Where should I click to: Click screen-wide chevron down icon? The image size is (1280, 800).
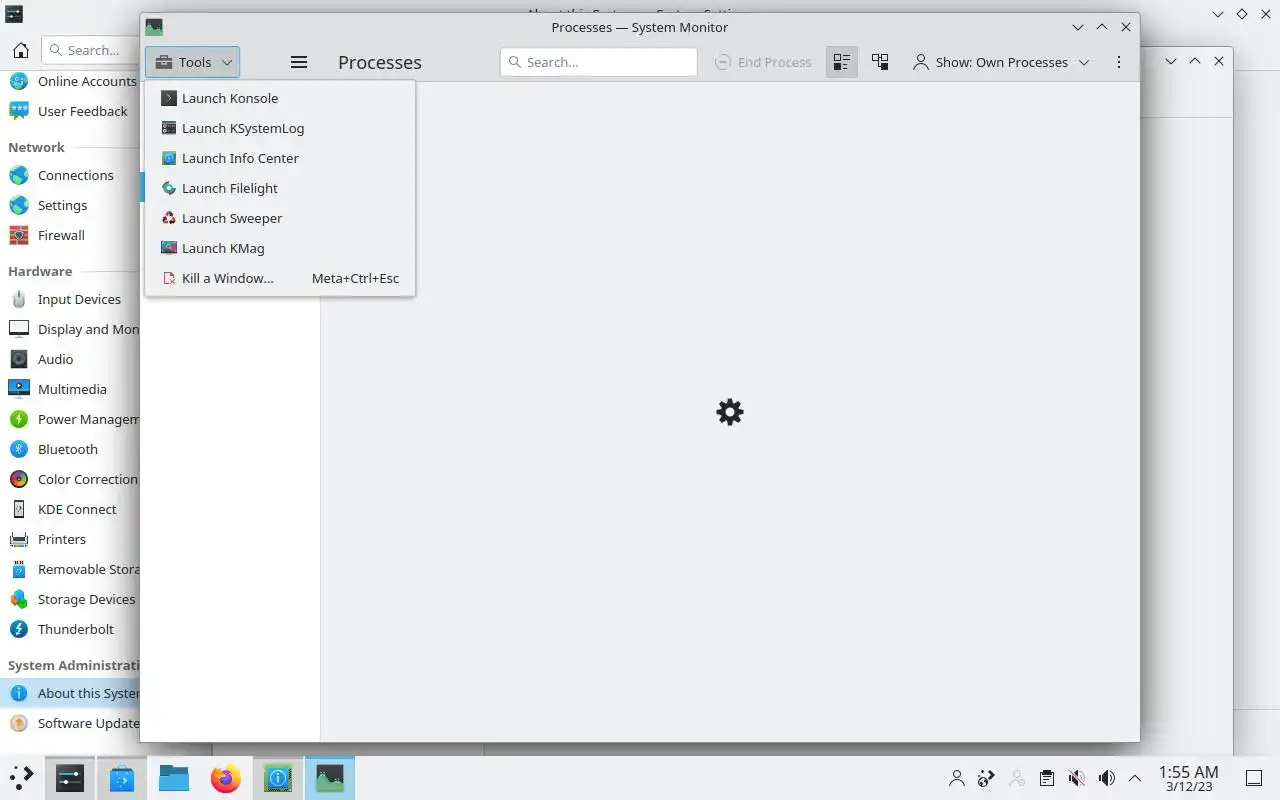1217,14
